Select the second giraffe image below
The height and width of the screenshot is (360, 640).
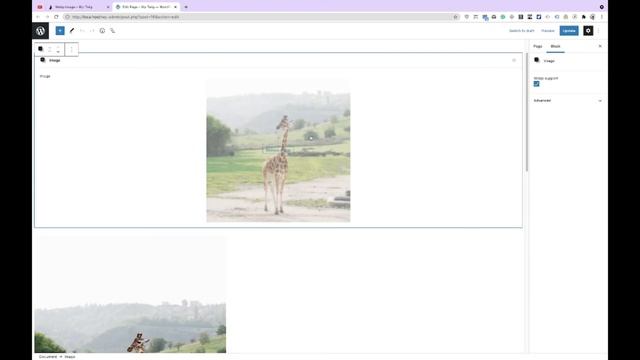point(130,295)
